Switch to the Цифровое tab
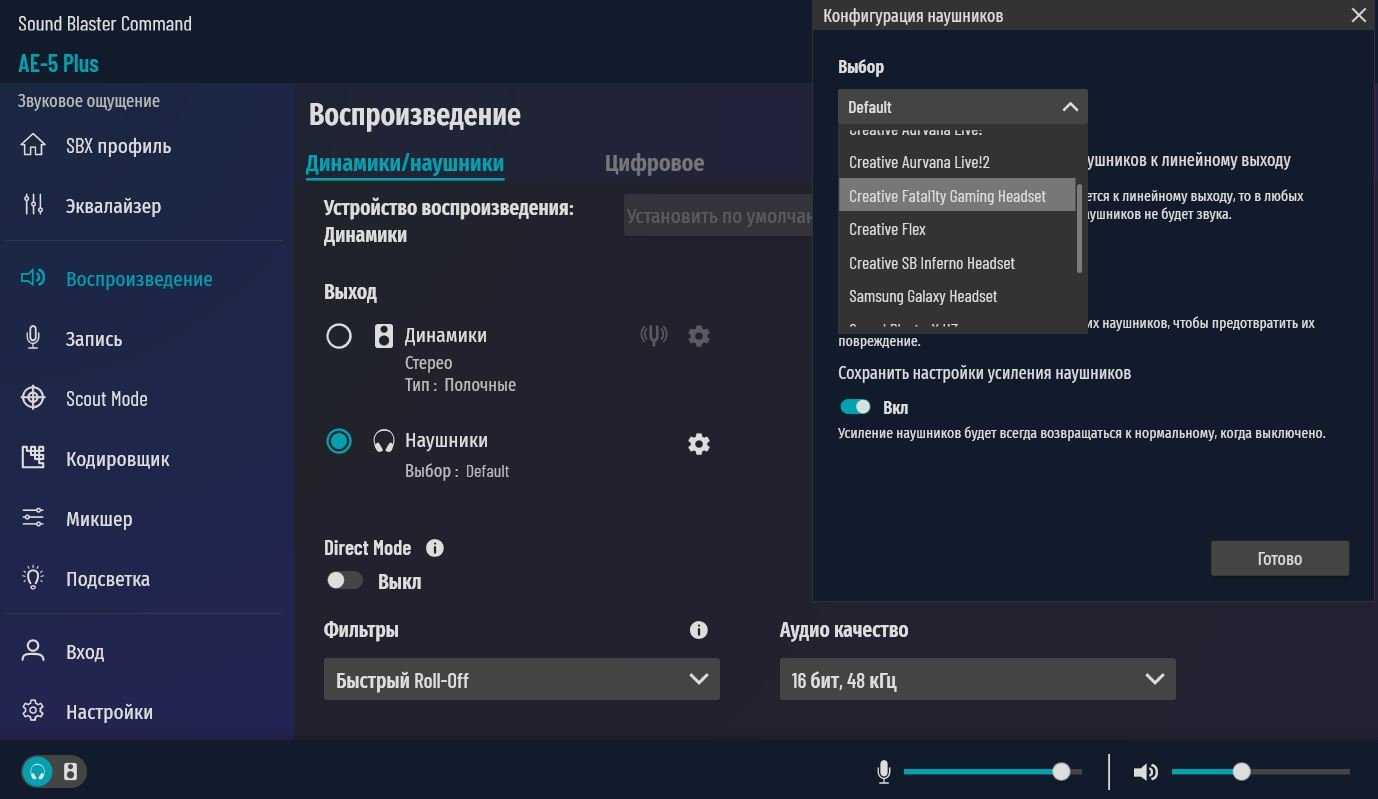The width and height of the screenshot is (1378, 799). (x=654, y=163)
